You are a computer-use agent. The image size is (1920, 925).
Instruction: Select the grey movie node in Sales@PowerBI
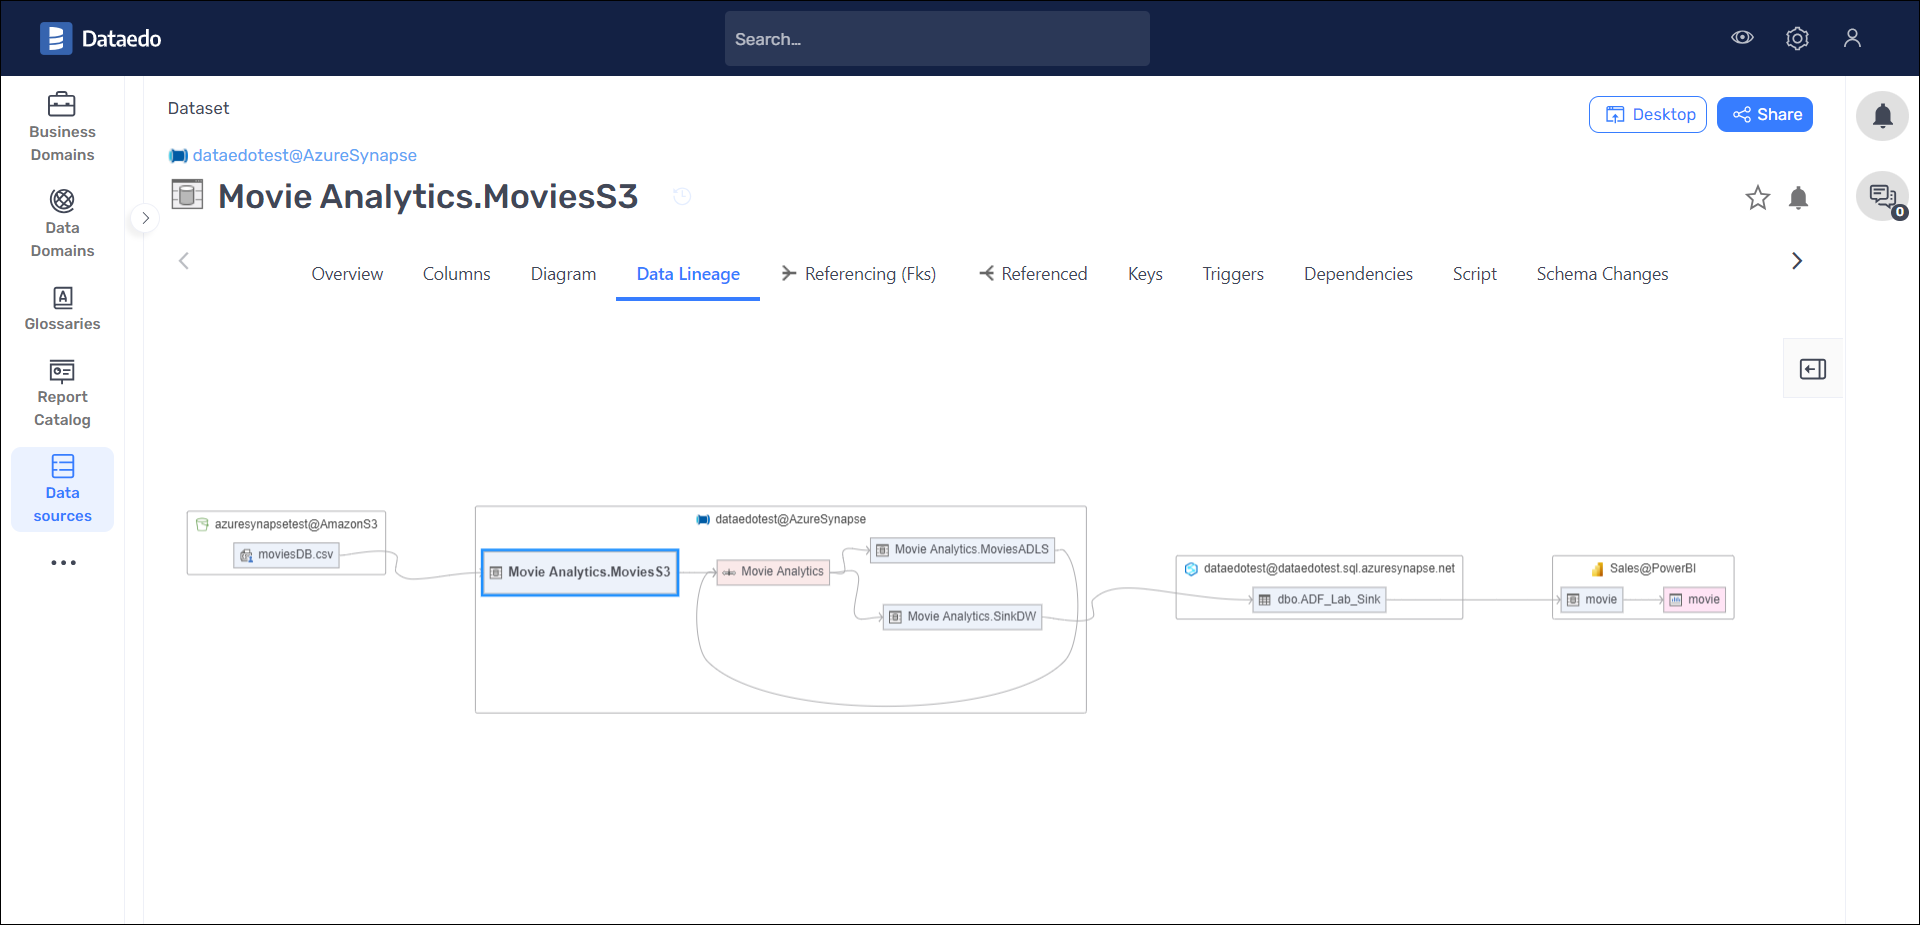click(1592, 600)
